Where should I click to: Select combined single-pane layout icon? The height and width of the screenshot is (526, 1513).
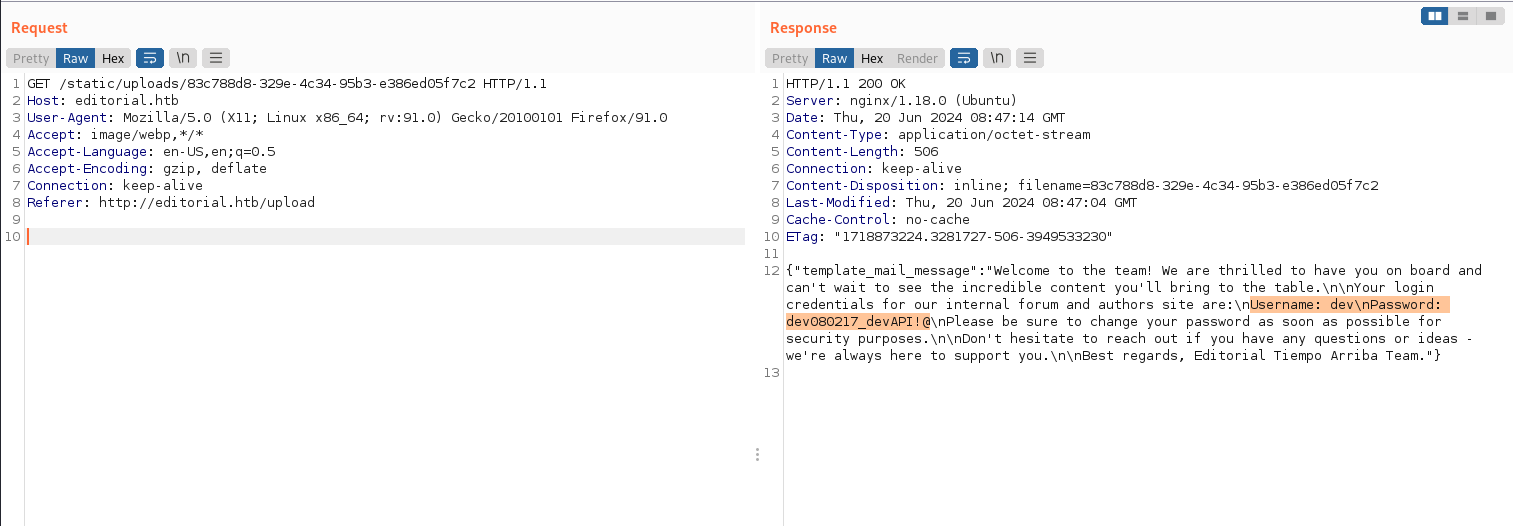[1491, 16]
